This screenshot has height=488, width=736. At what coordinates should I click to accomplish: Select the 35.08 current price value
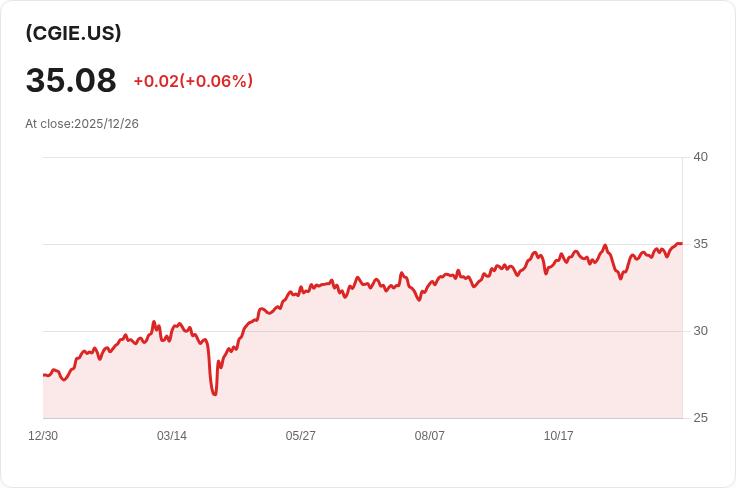coord(71,81)
